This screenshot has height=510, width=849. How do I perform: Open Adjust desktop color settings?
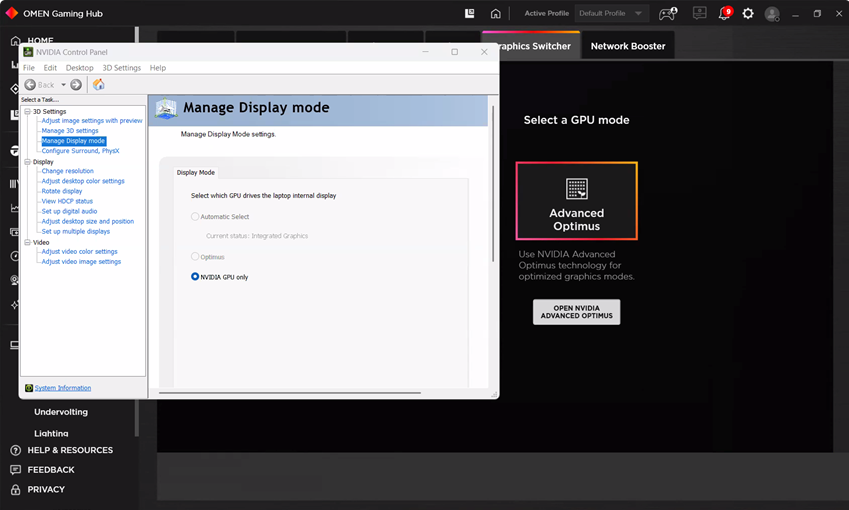[x=83, y=181]
